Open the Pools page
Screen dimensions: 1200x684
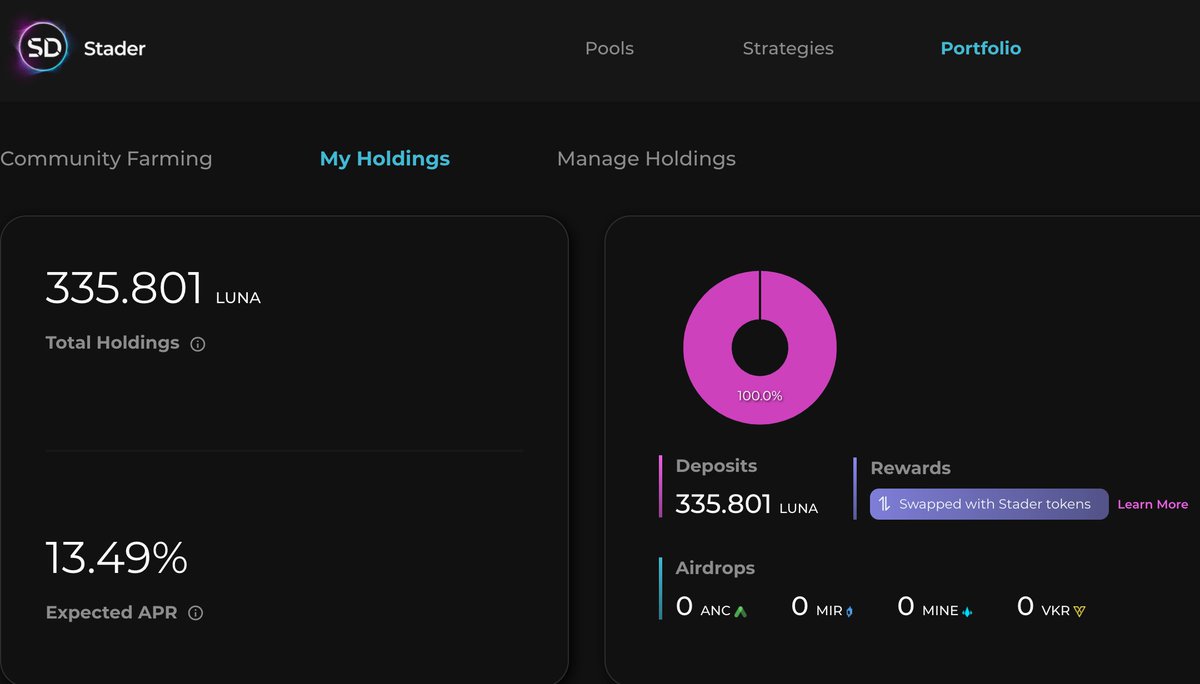pyautogui.click(x=609, y=48)
